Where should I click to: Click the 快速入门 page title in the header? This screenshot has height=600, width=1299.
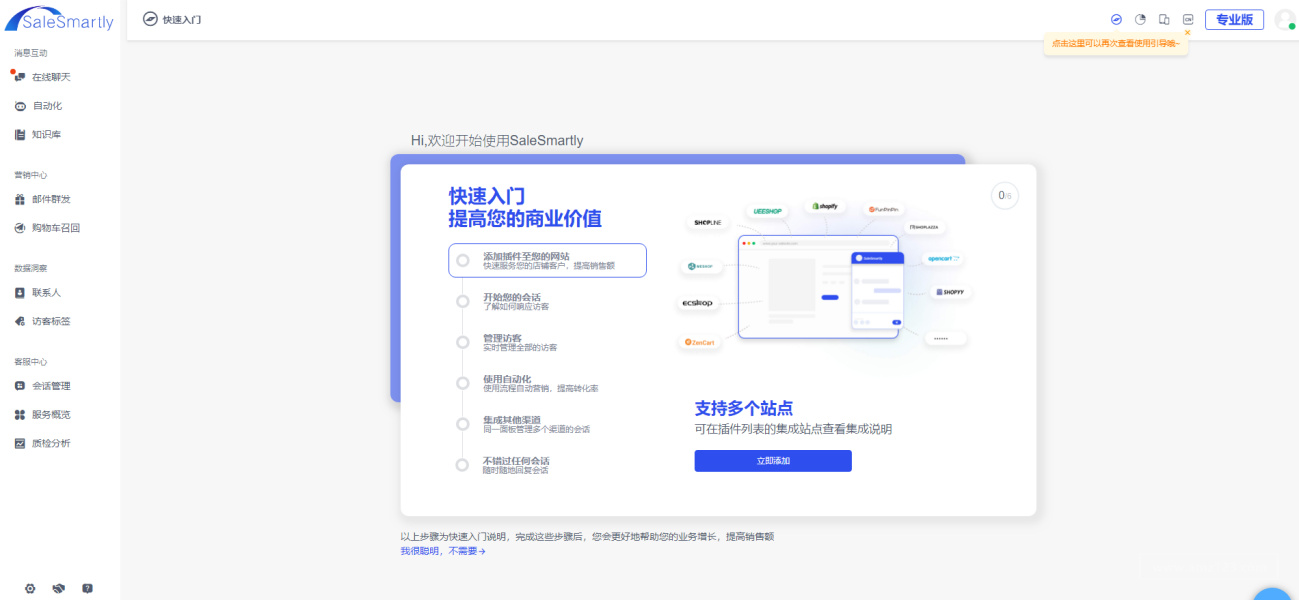[x=182, y=19]
